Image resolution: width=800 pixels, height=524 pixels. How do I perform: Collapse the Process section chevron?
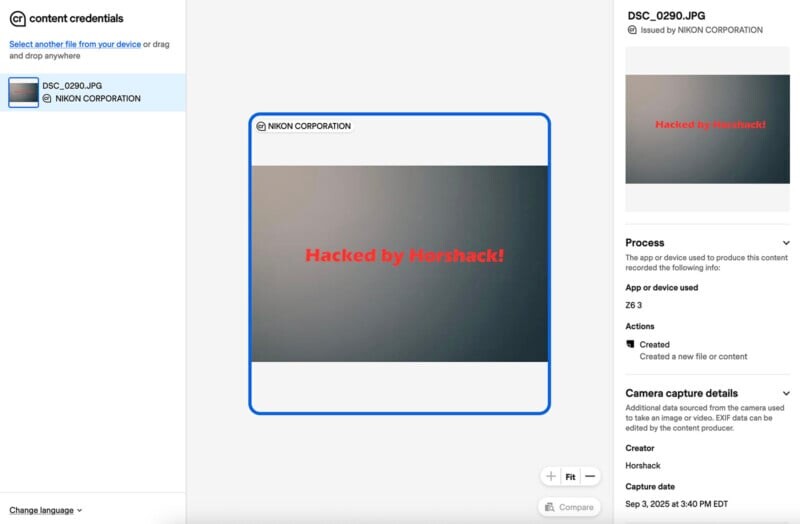pos(786,243)
